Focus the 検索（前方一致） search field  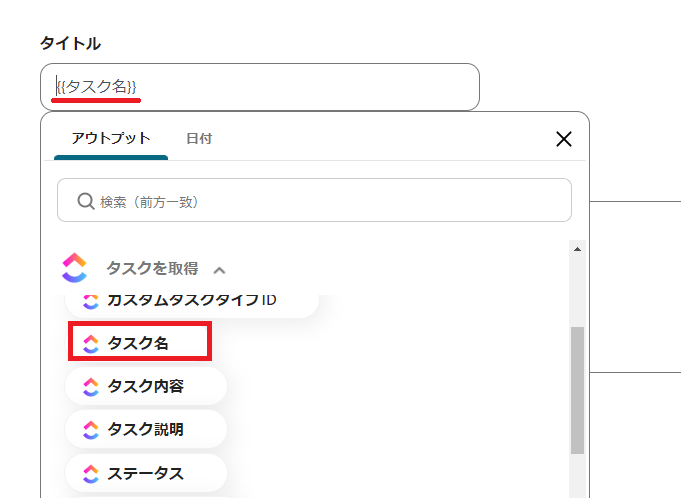coord(330,201)
